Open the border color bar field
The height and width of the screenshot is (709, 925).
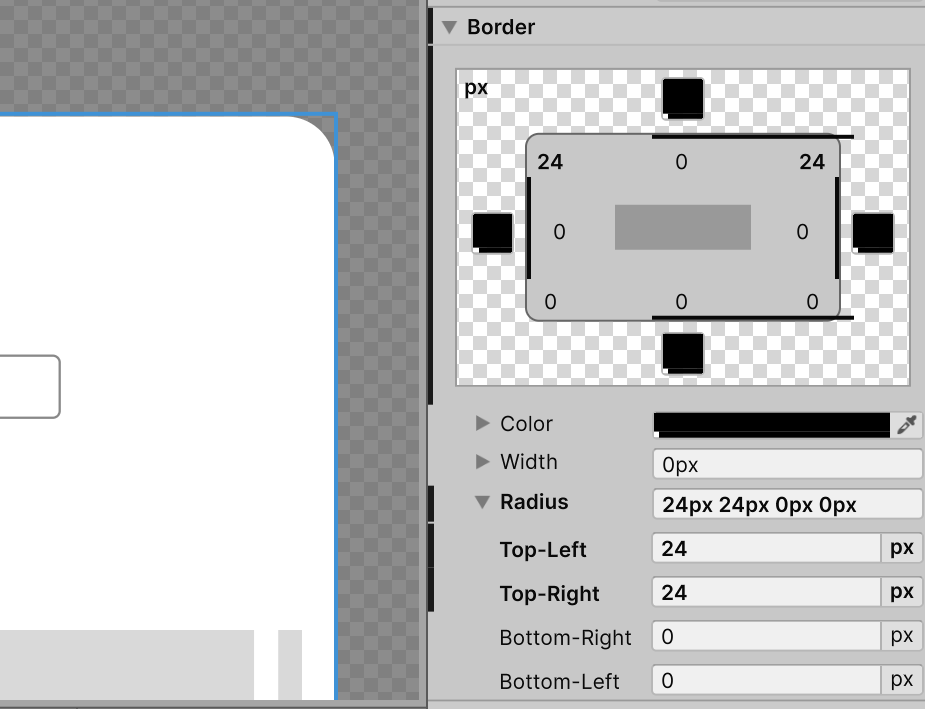771,424
